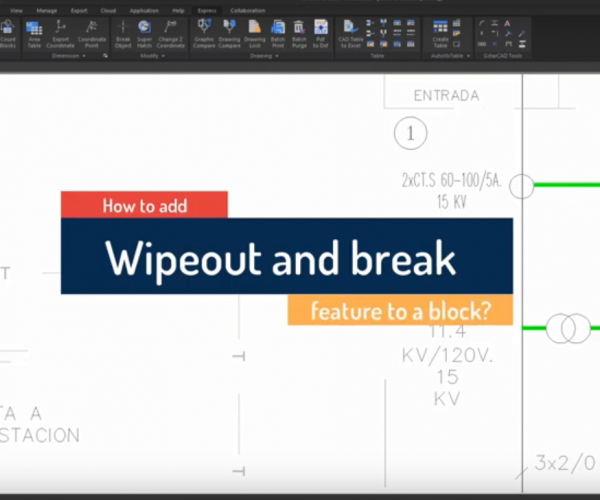Open the Count Blocks tool
The image size is (600, 500).
point(8,34)
